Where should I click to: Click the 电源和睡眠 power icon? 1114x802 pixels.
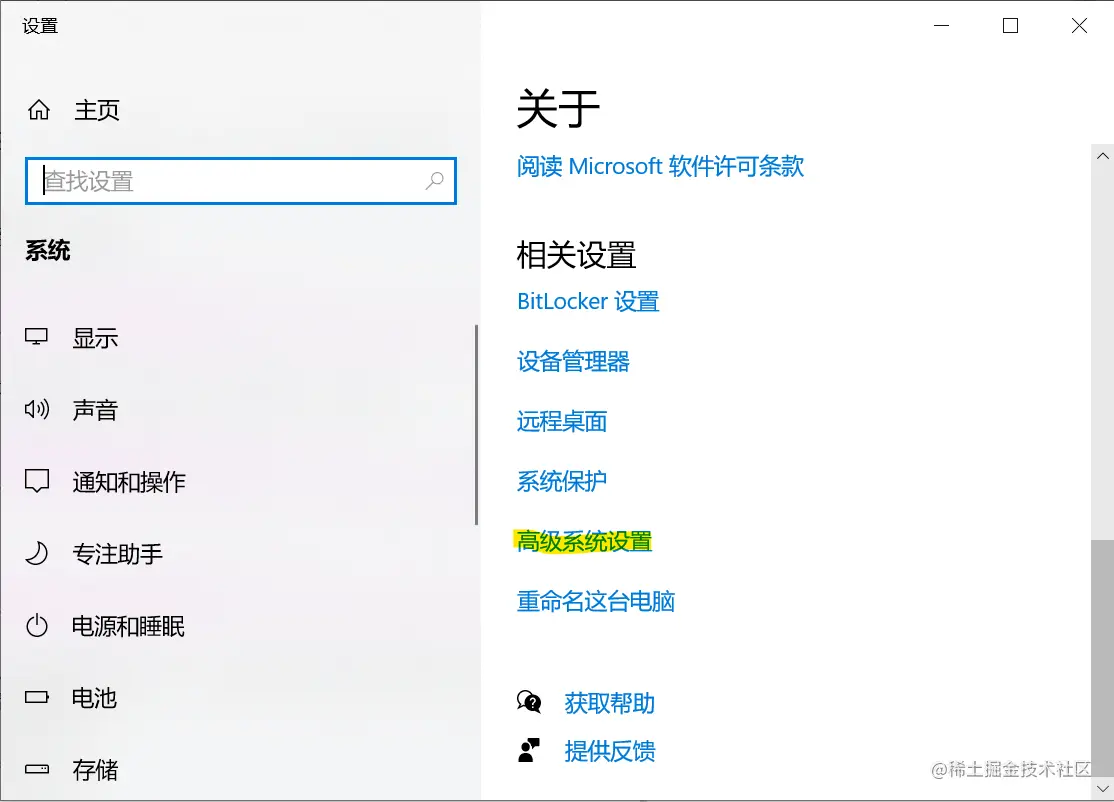[35, 625]
